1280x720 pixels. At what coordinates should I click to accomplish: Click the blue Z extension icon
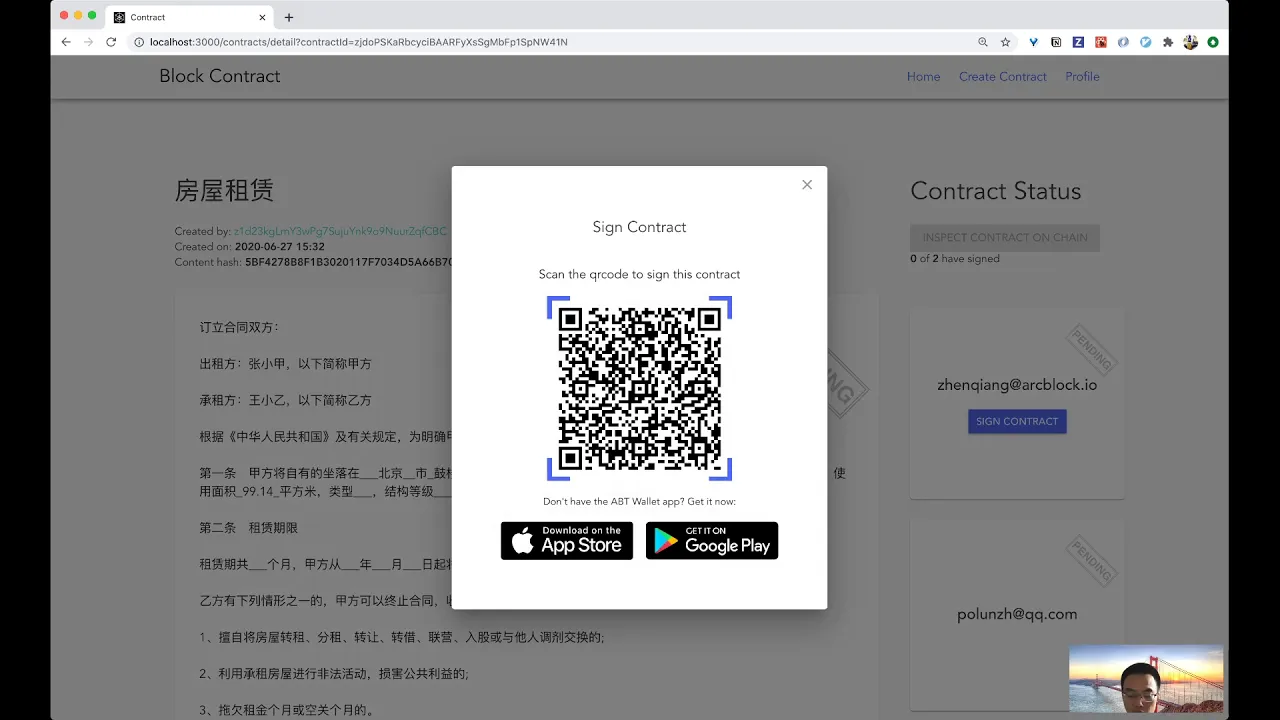tap(1078, 42)
